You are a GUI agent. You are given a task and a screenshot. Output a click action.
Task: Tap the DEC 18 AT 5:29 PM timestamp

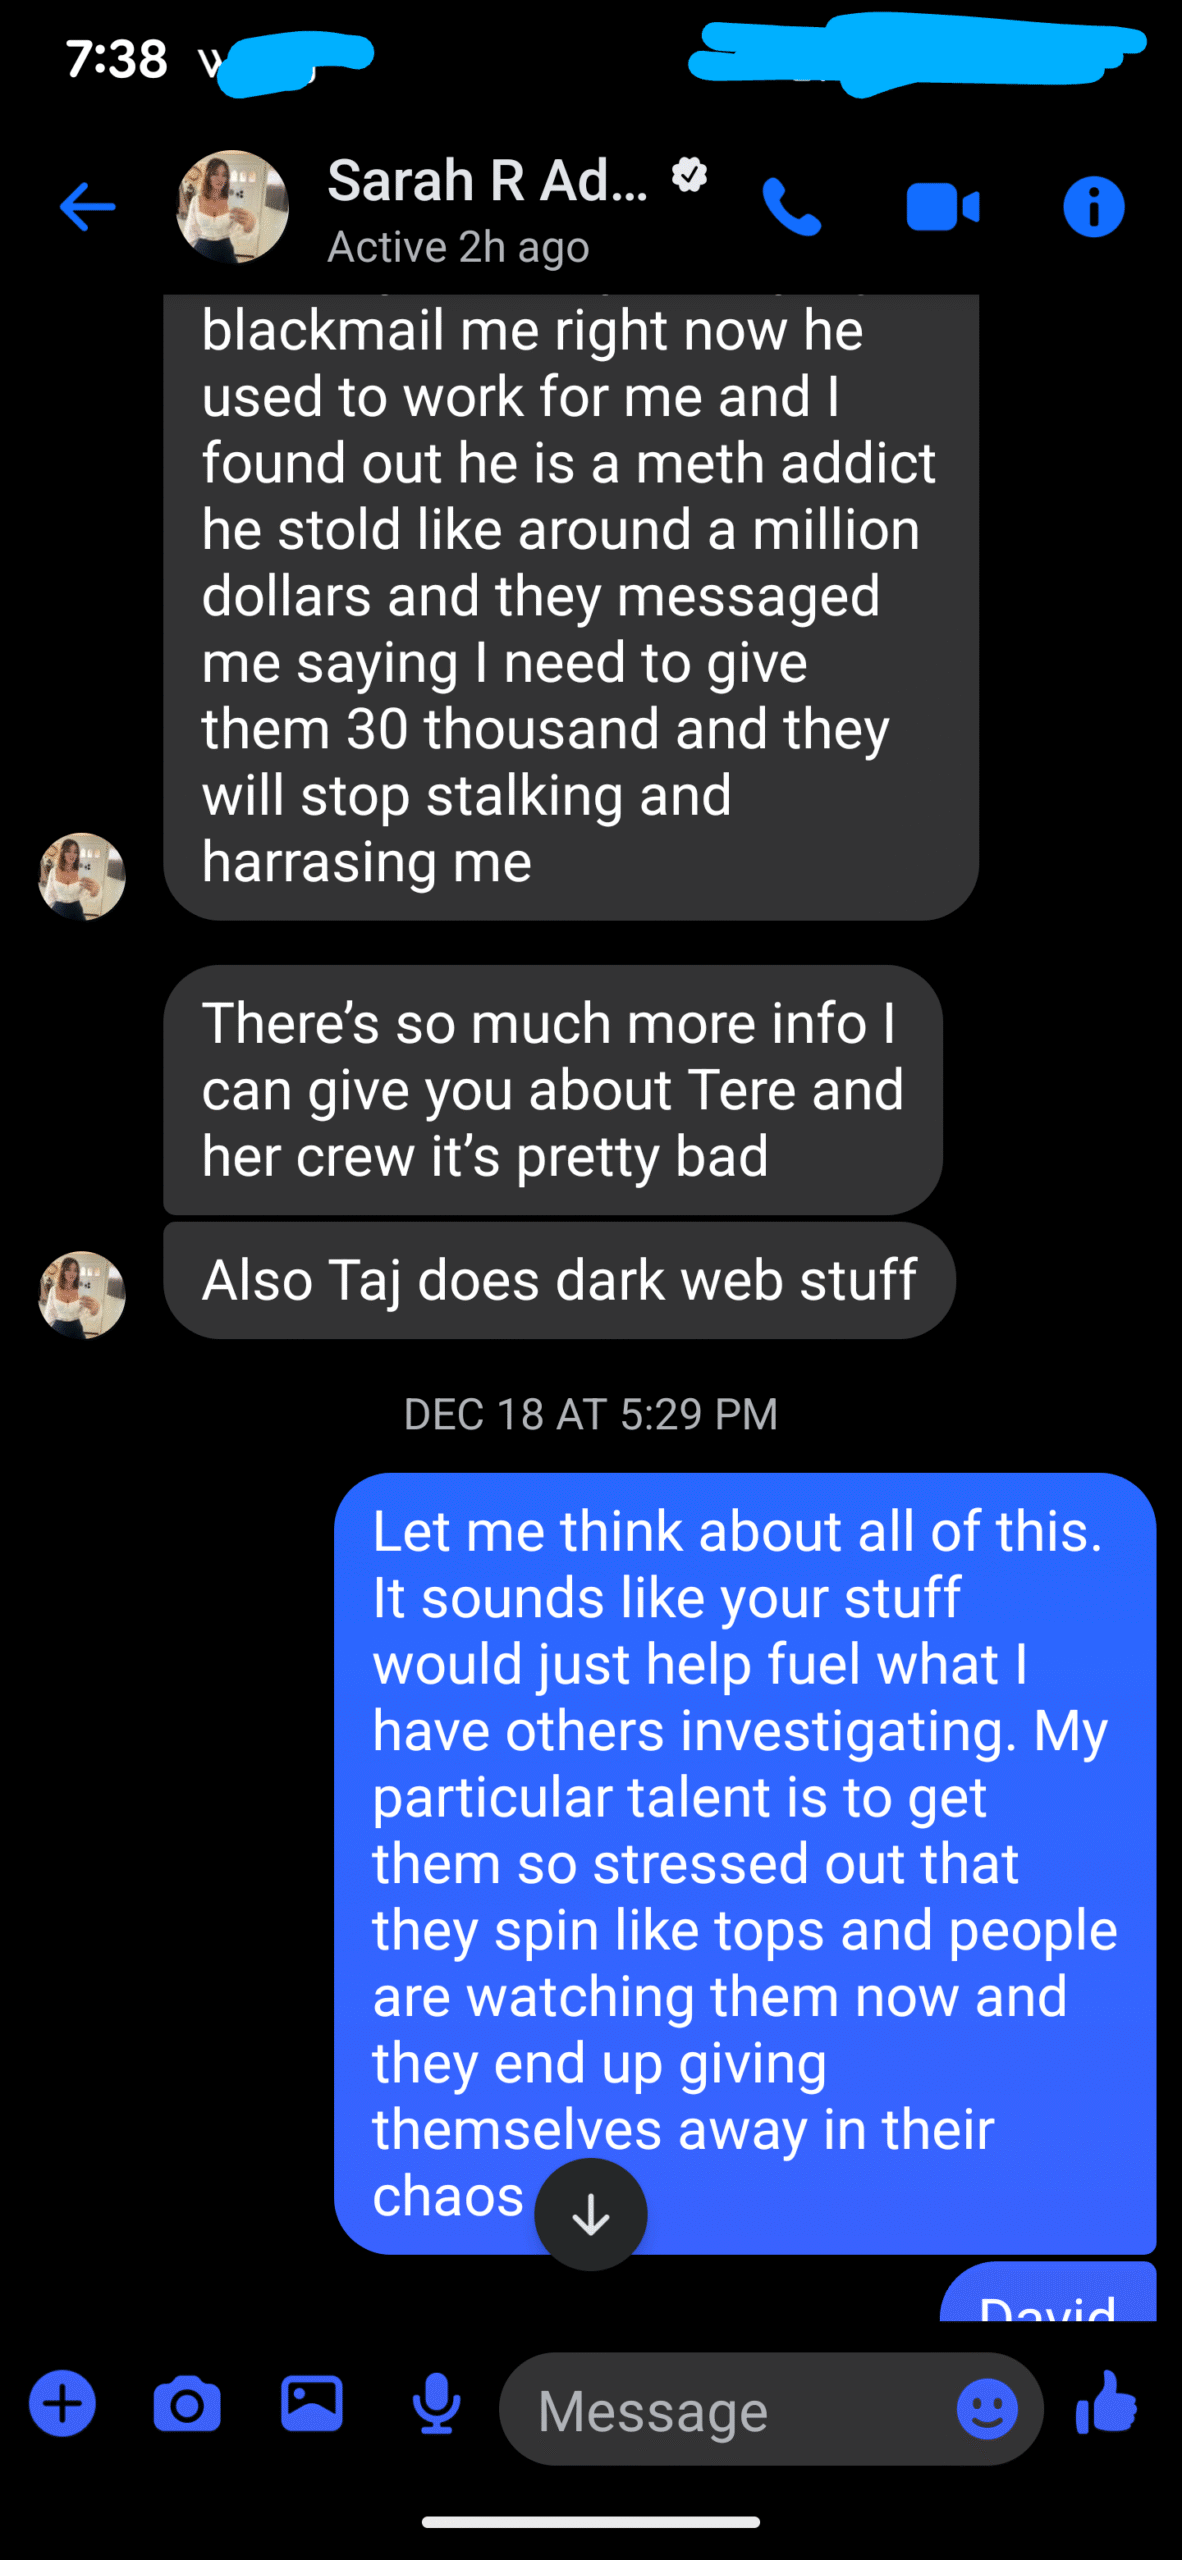591,1414
